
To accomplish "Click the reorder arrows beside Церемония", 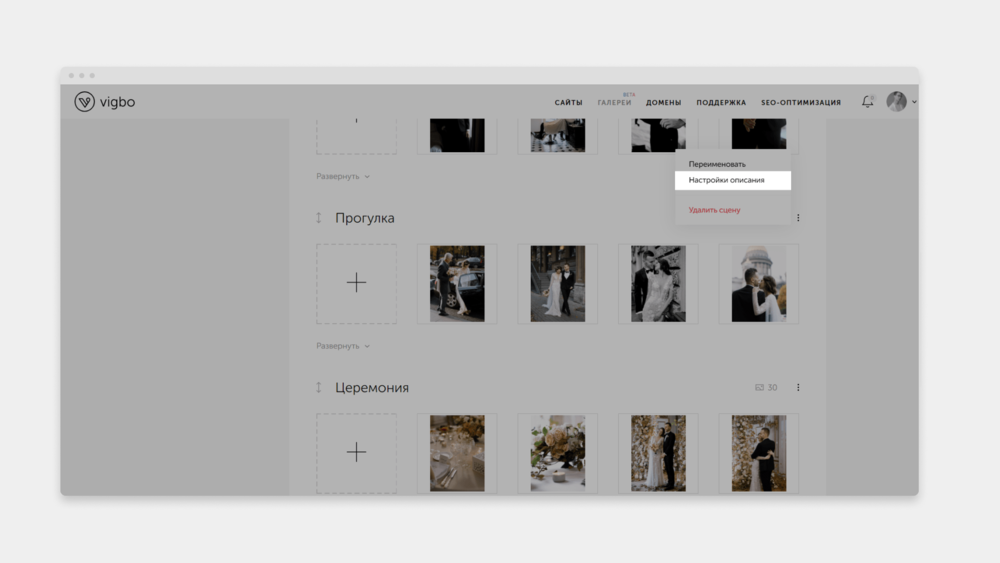I will pyautogui.click(x=319, y=387).
